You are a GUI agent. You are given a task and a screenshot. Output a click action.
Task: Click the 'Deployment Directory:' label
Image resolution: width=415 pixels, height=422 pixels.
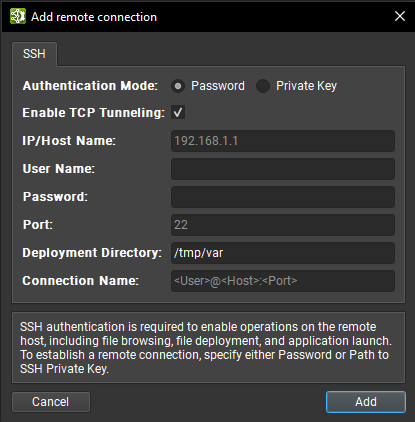coord(92,253)
